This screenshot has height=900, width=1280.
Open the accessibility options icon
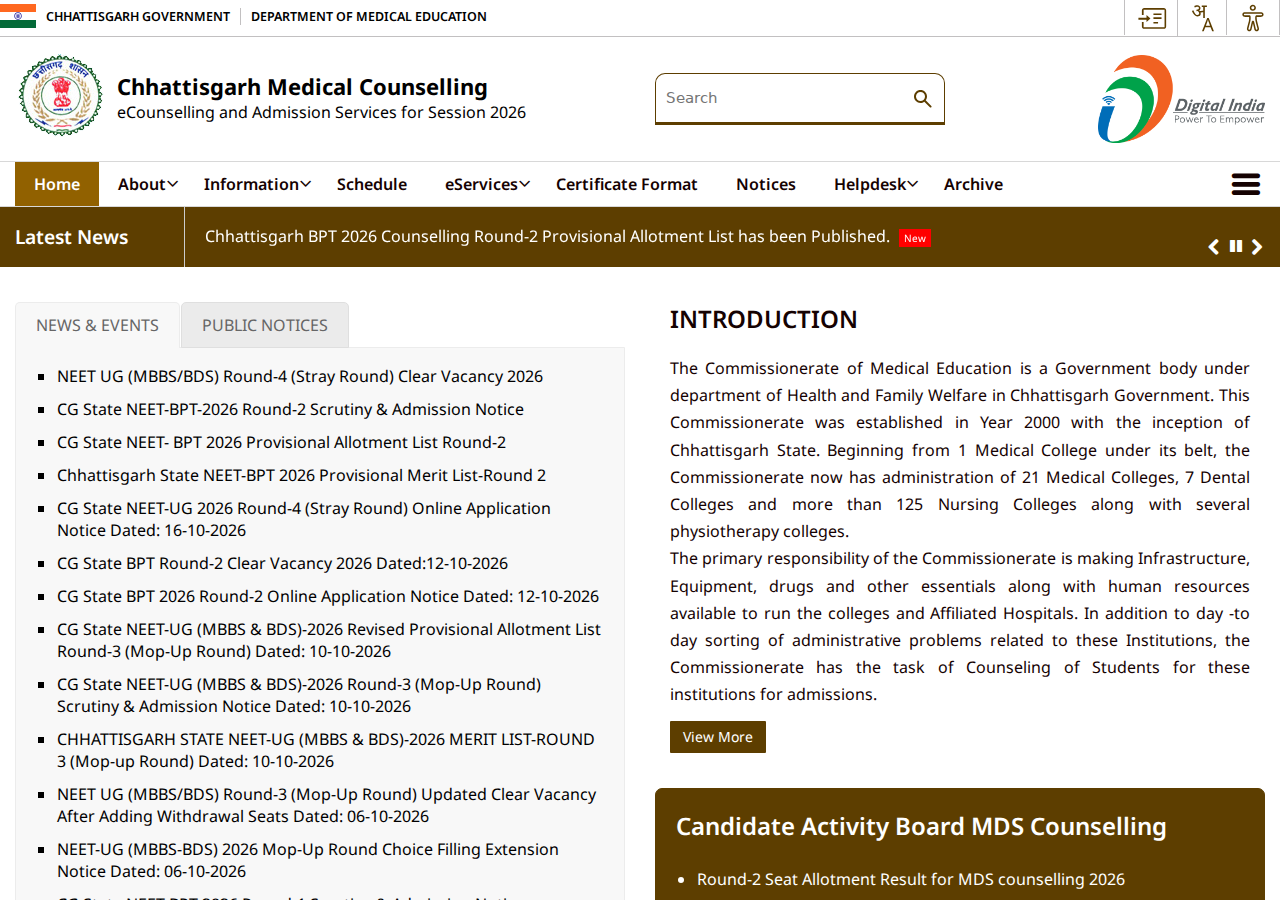[1252, 18]
